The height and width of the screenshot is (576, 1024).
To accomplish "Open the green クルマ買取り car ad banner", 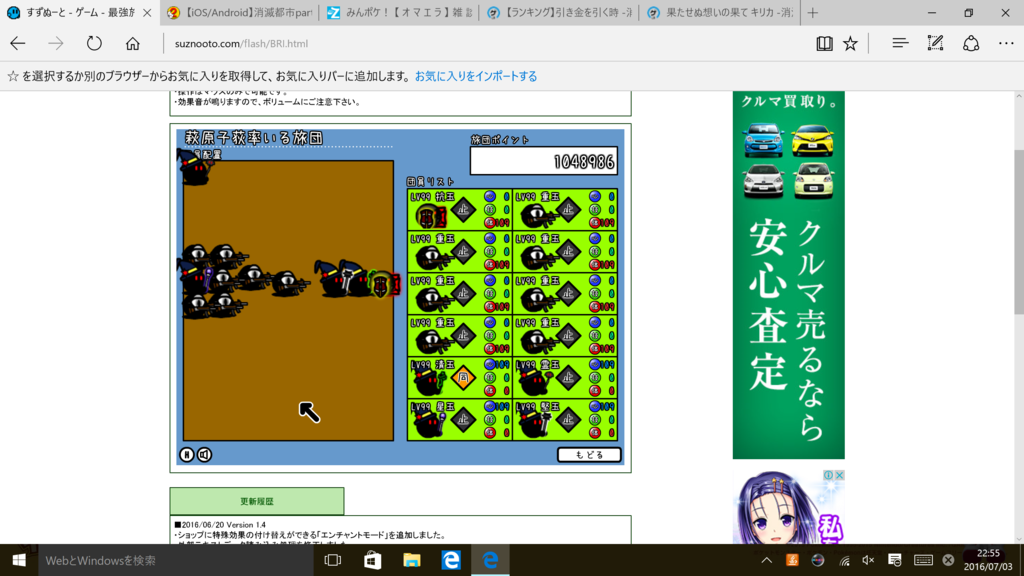I will (x=788, y=275).
